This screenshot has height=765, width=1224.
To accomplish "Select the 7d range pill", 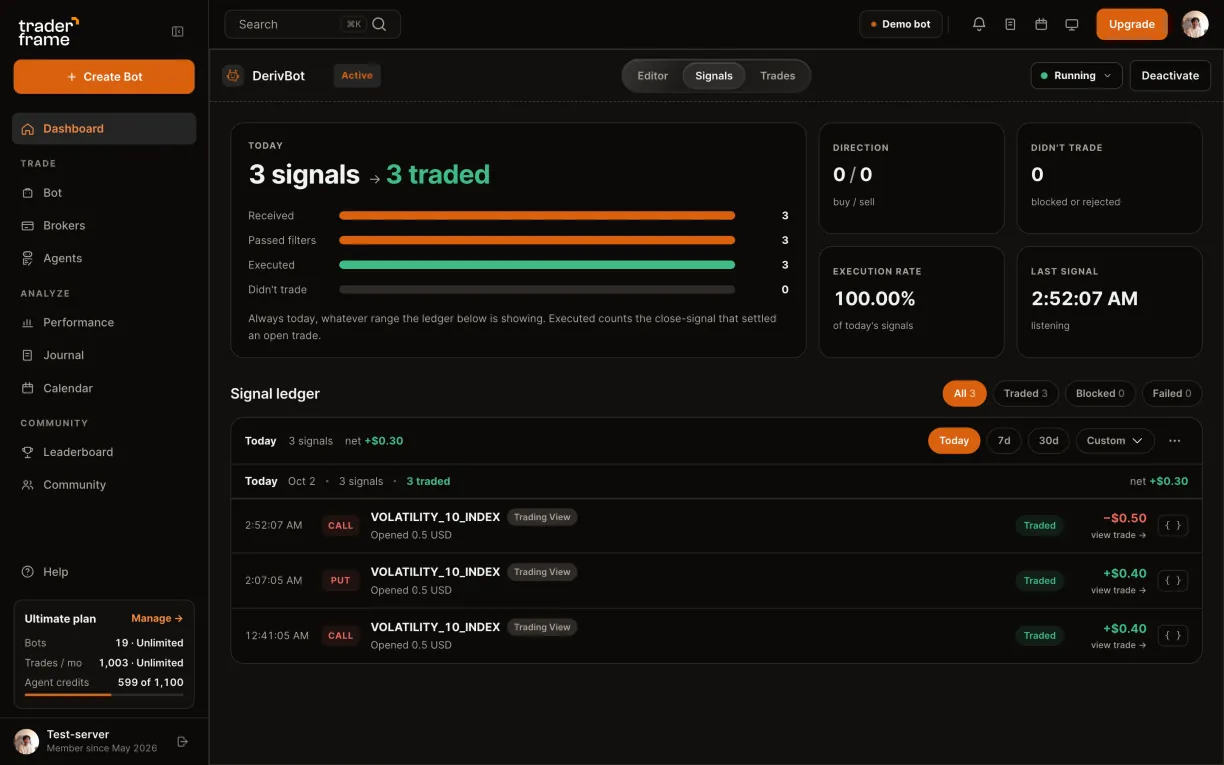I will tap(1004, 441).
